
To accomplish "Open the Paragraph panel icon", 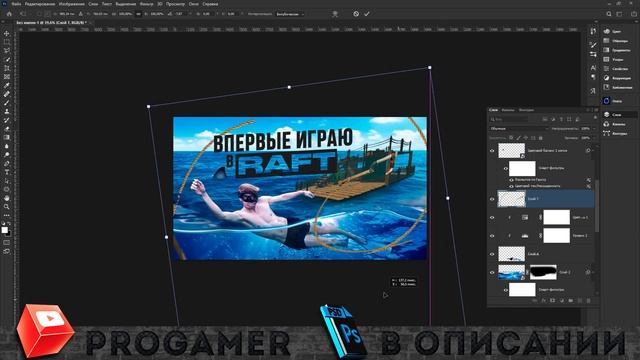I will [x=593, y=77].
